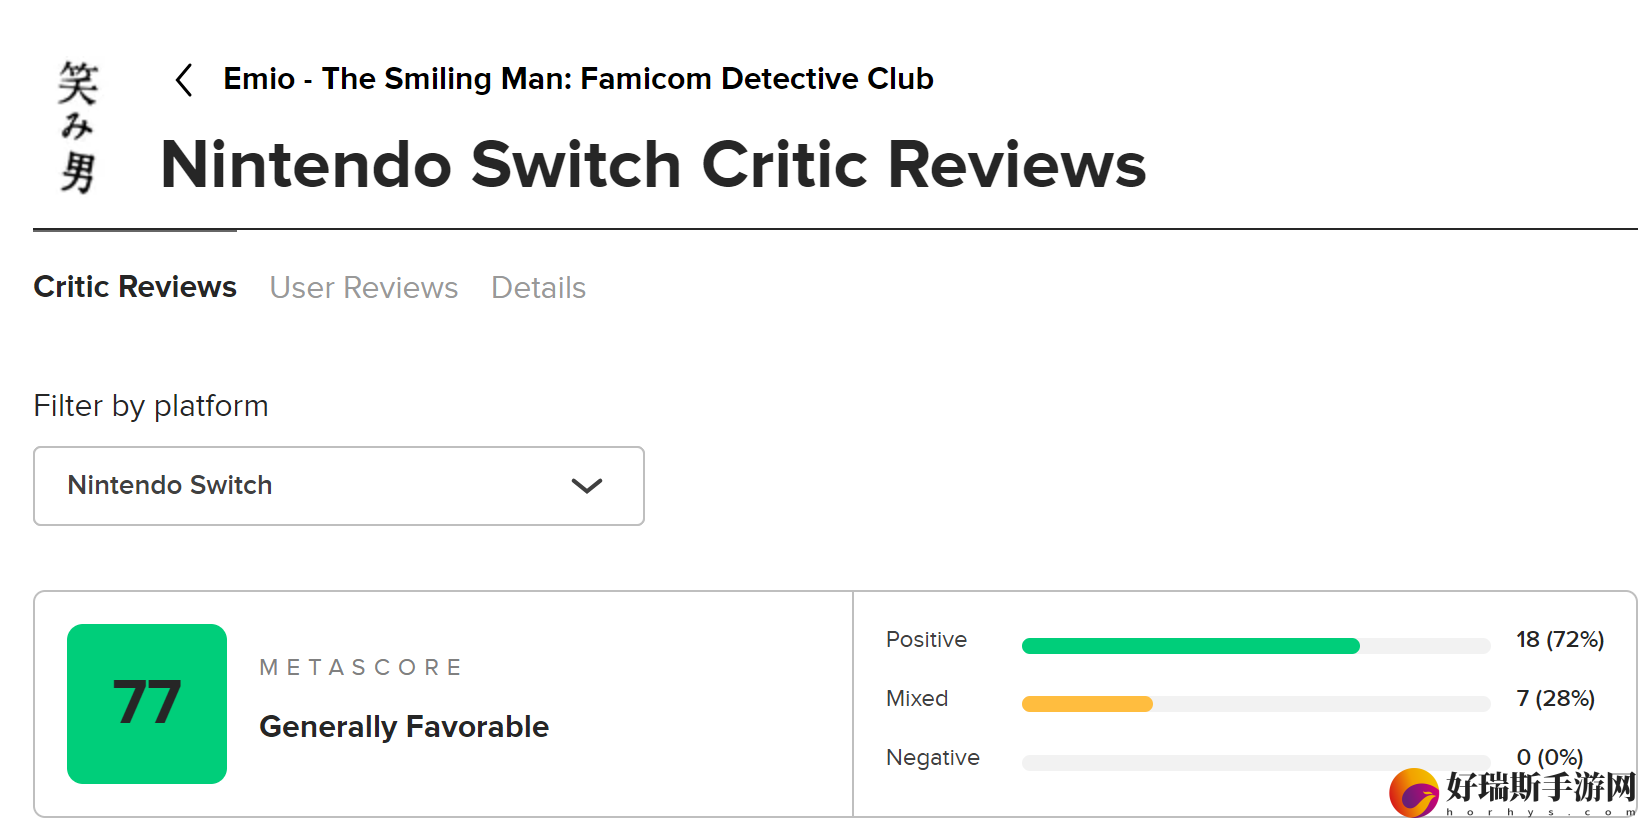Open the Nintendo Switch platform filter dropdown

(339, 486)
